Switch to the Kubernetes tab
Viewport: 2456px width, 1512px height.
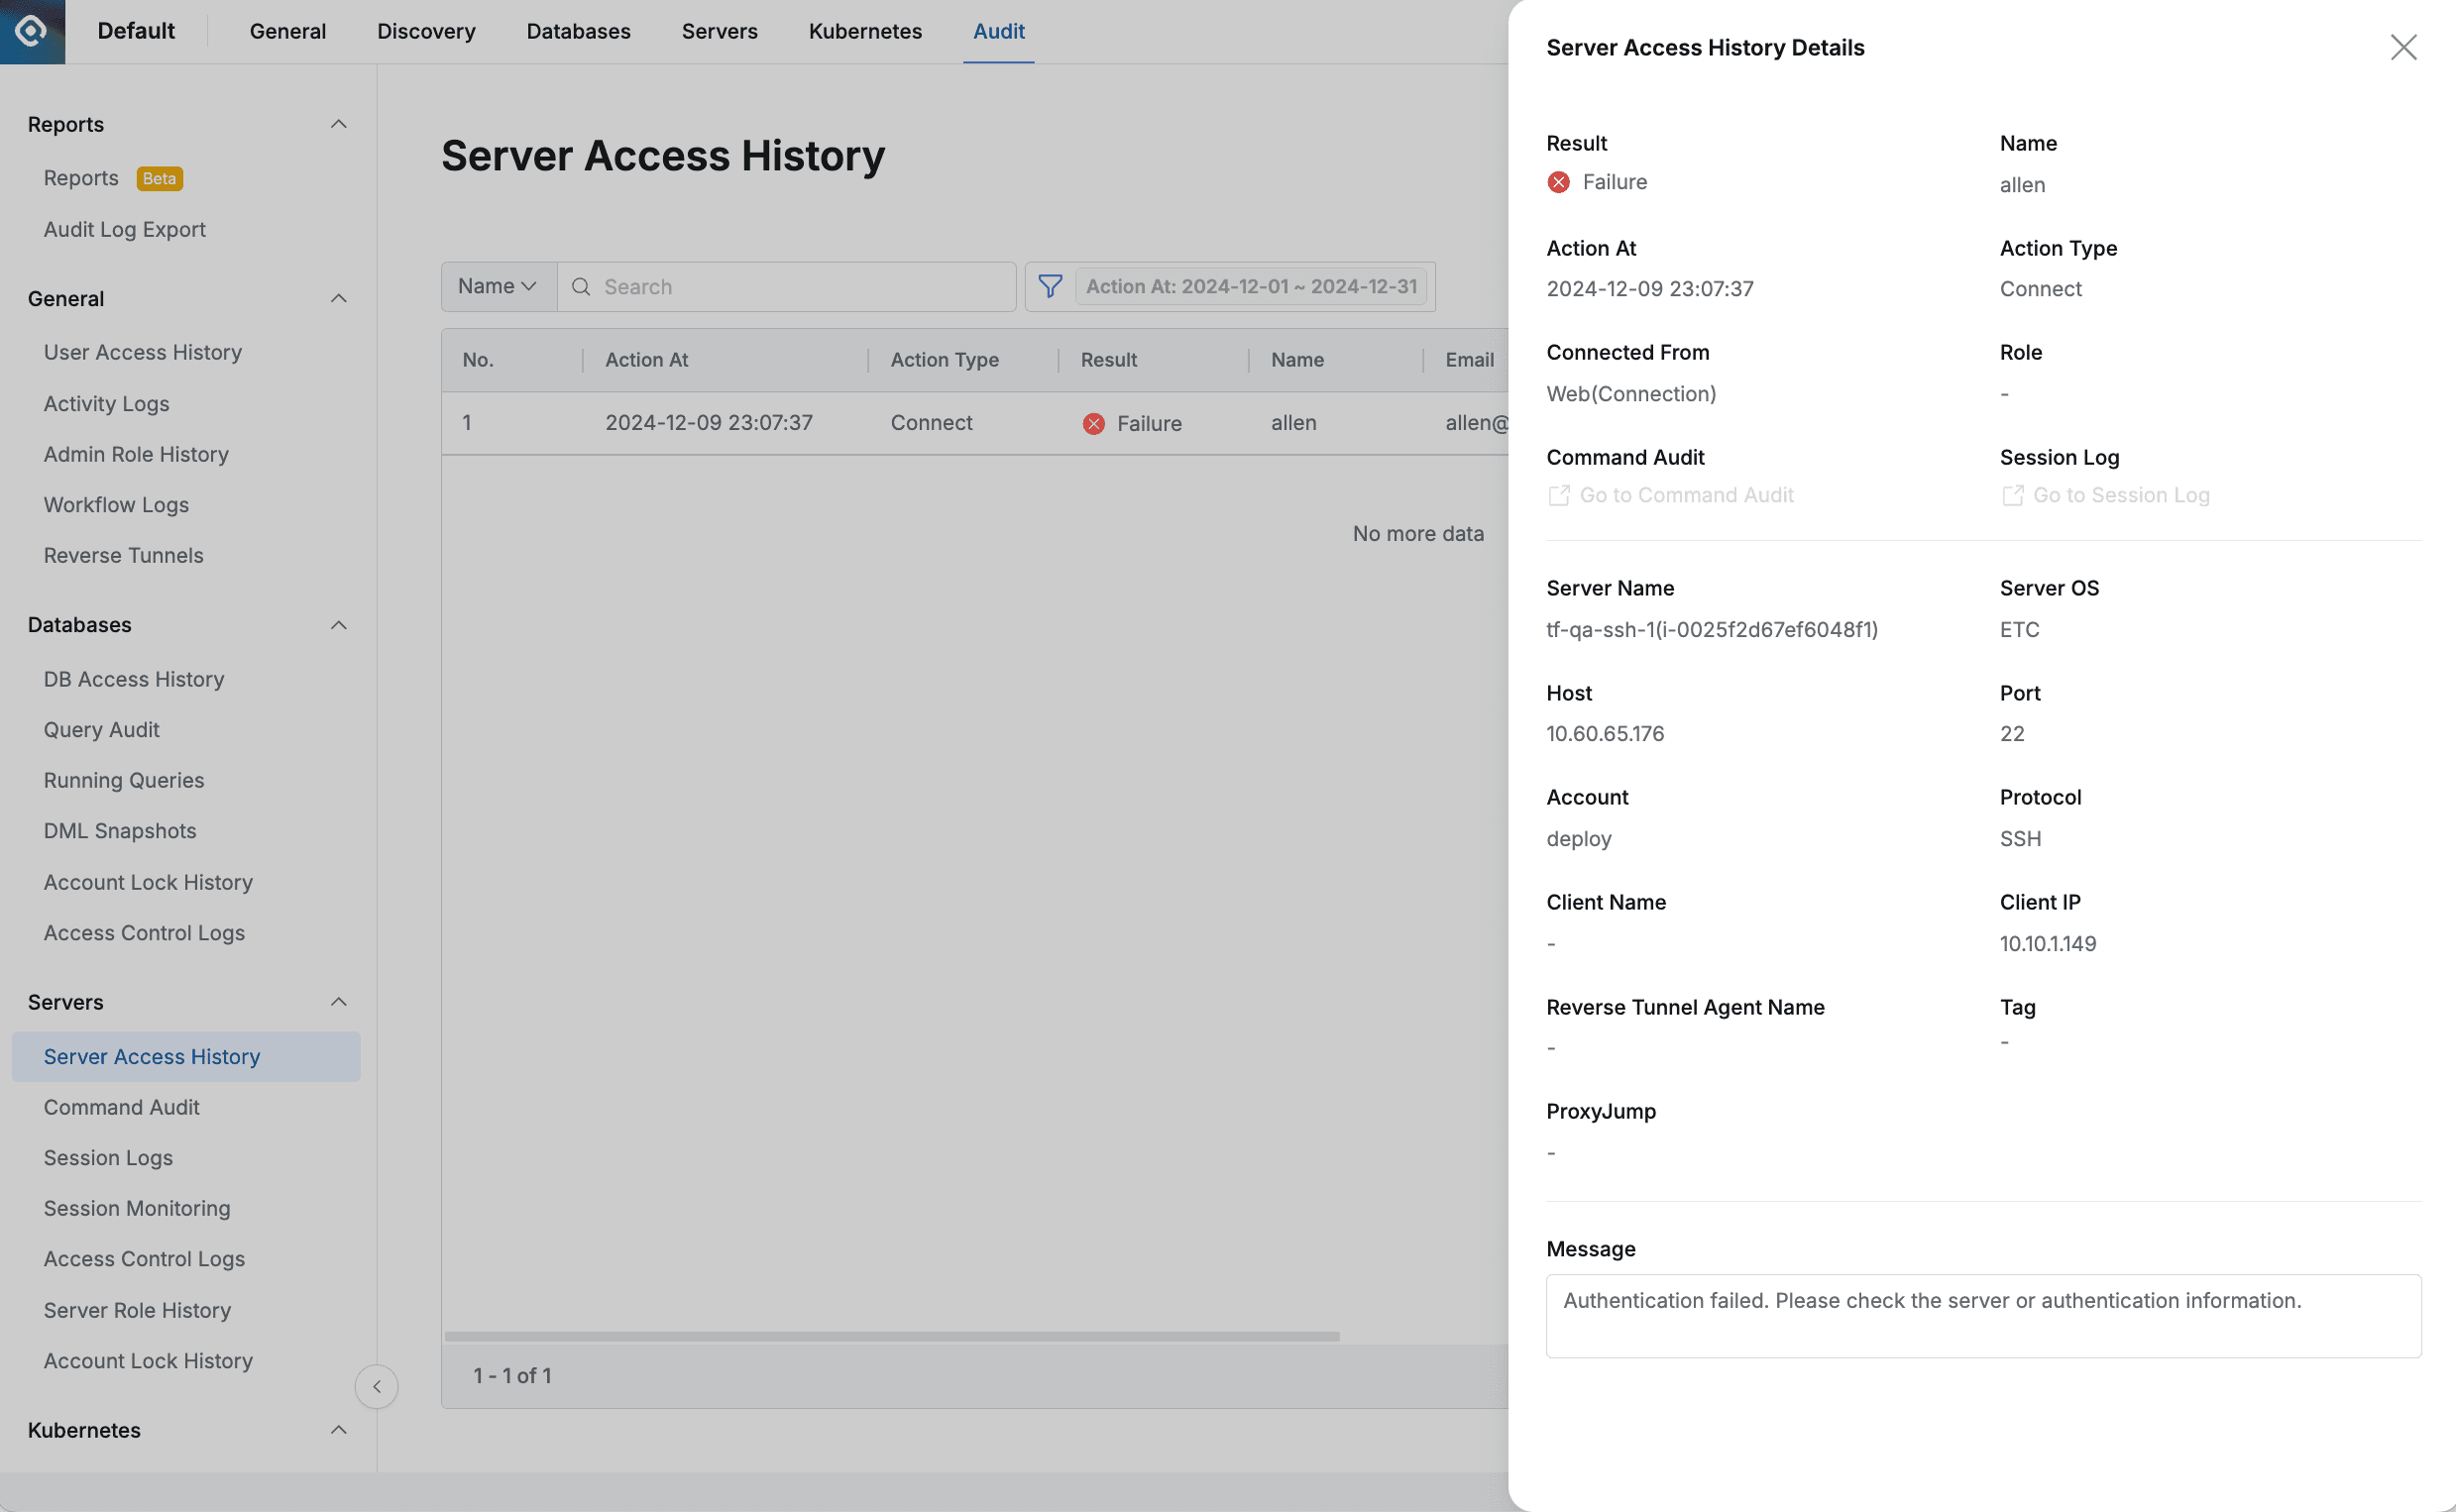pyautogui.click(x=864, y=31)
